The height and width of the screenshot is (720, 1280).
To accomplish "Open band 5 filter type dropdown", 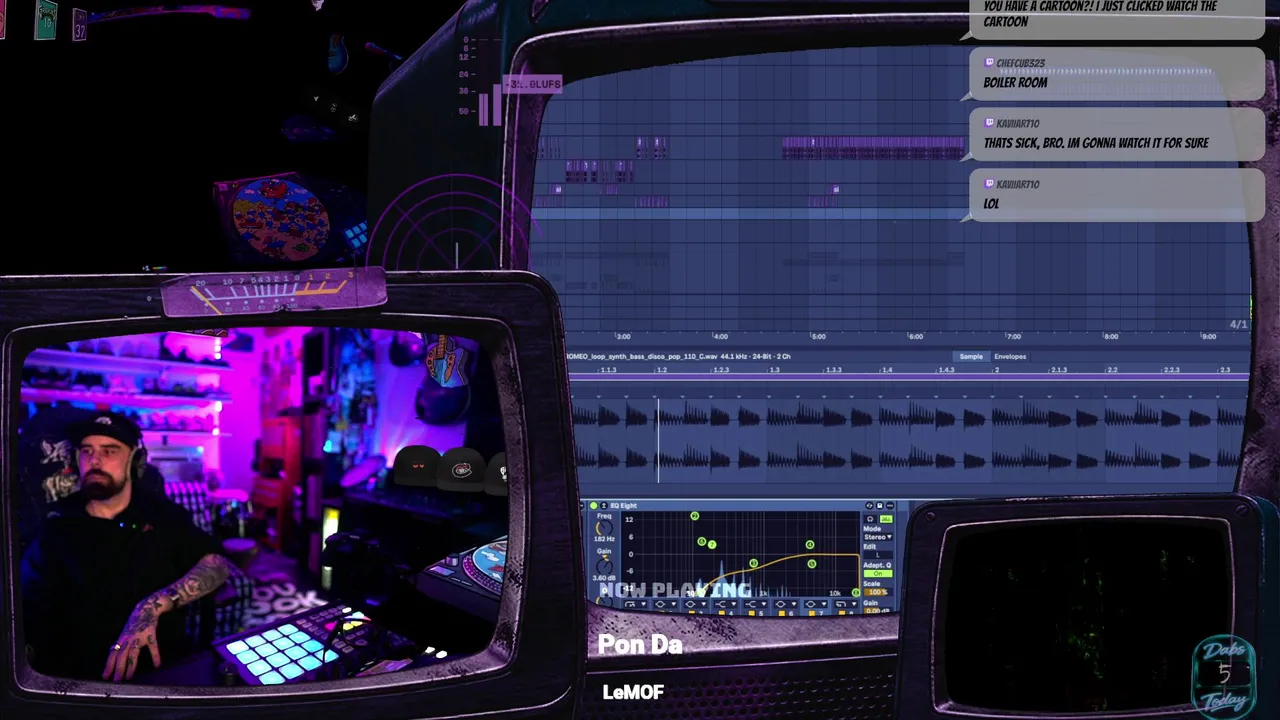I will pyautogui.click(x=755, y=604).
